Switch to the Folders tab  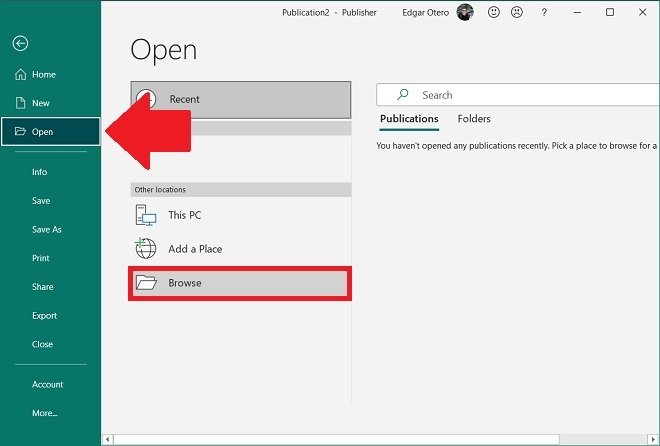pyautogui.click(x=474, y=119)
